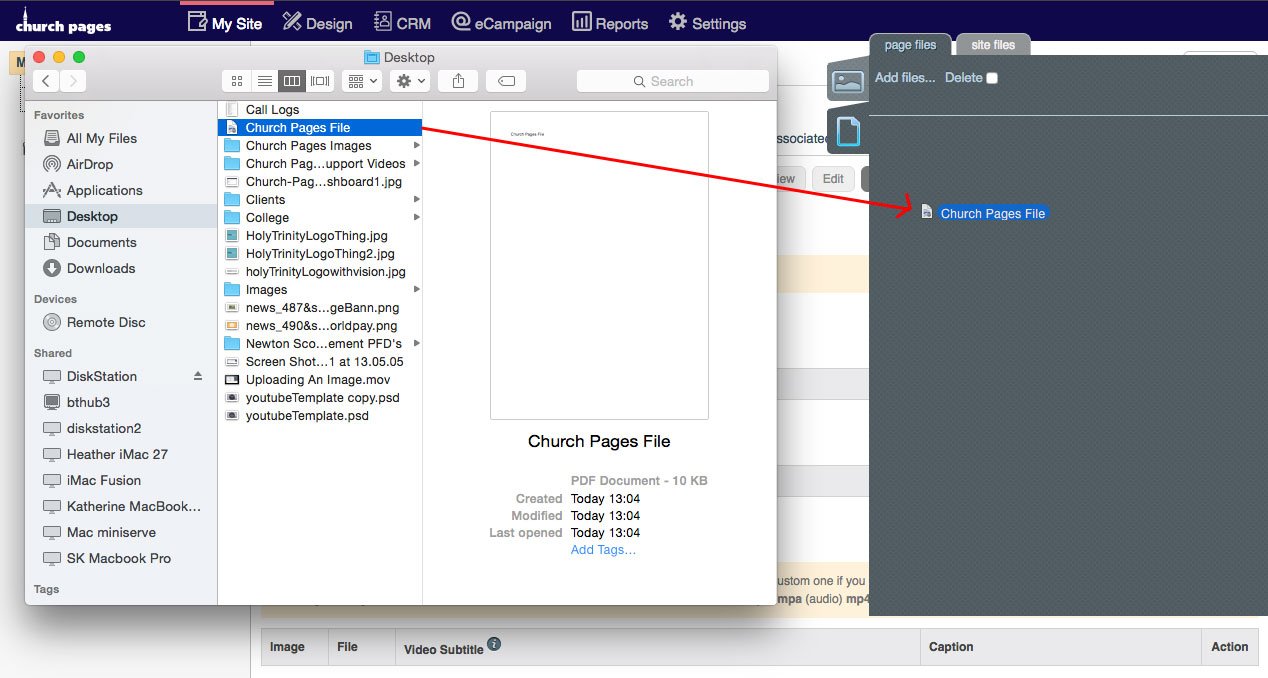Select the bthub3 shared computer
The width and height of the screenshot is (1268, 678).
coord(88,402)
